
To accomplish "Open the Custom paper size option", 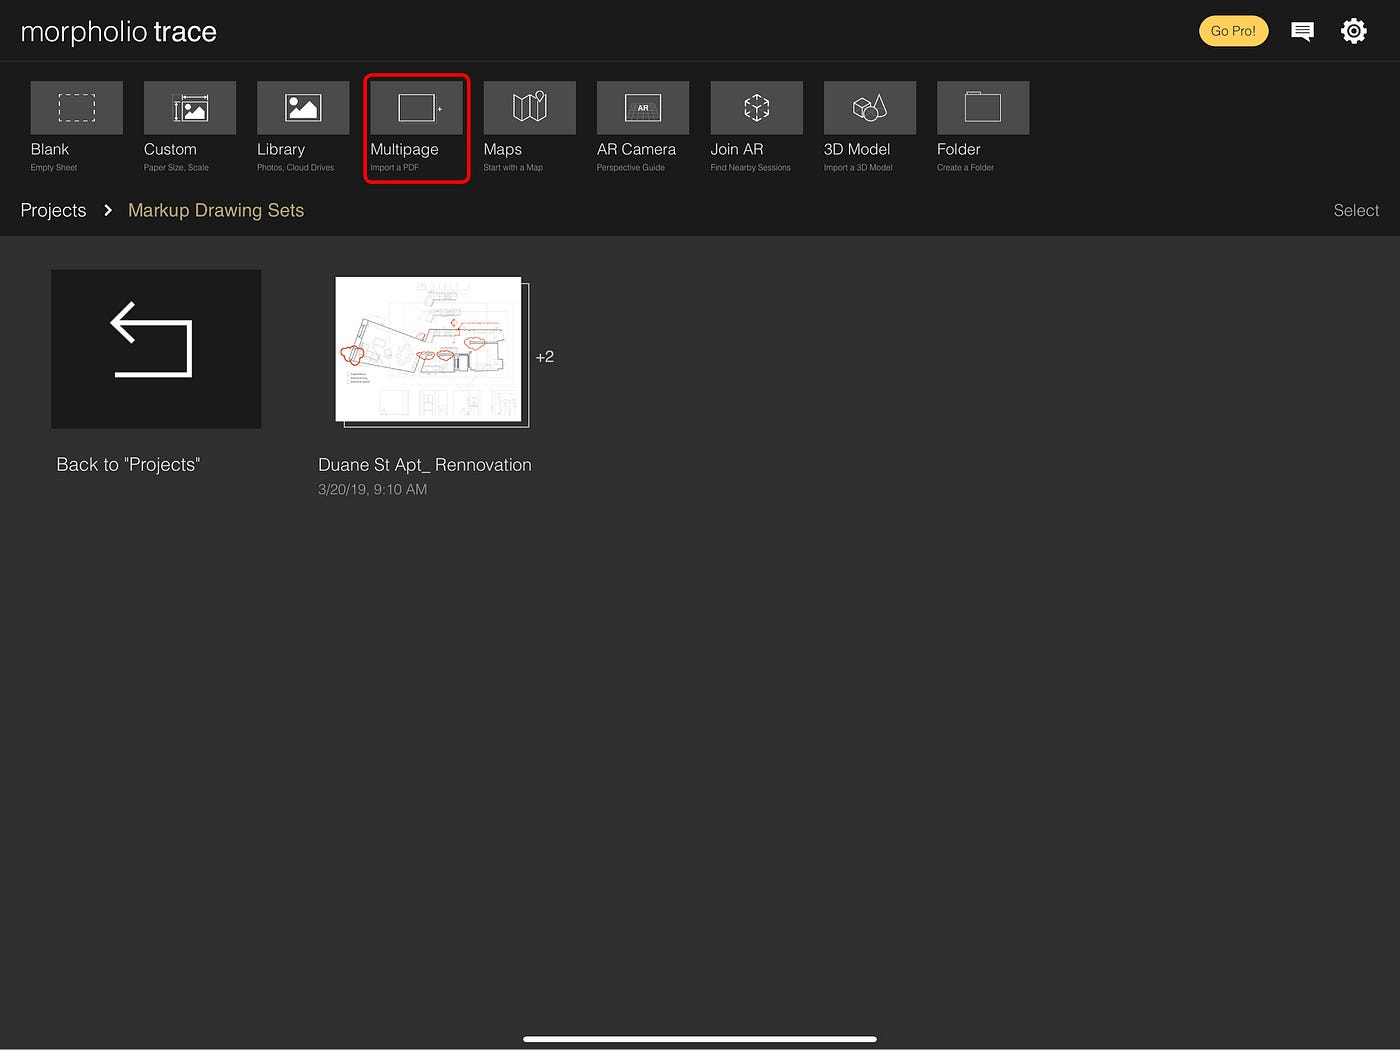I will [190, 108].
